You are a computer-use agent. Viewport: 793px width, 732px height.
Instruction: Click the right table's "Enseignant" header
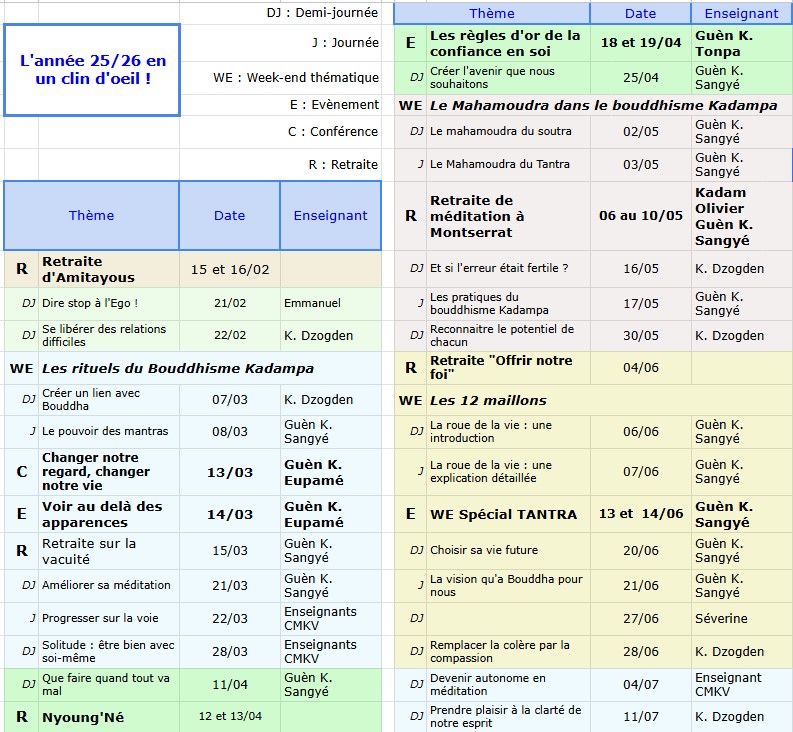click(741, 13)
